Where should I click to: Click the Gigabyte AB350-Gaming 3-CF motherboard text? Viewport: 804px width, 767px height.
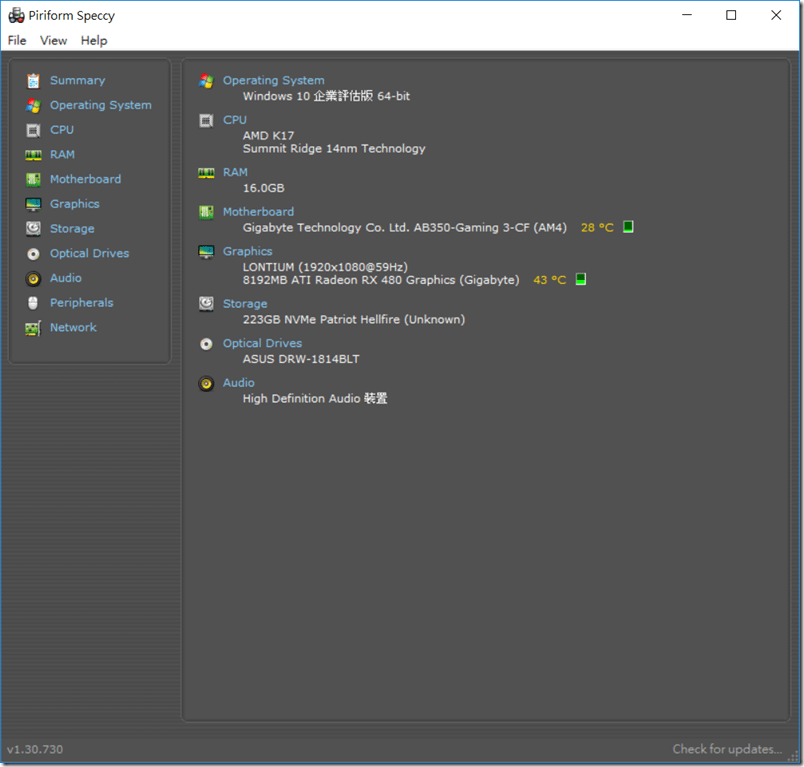405,228
